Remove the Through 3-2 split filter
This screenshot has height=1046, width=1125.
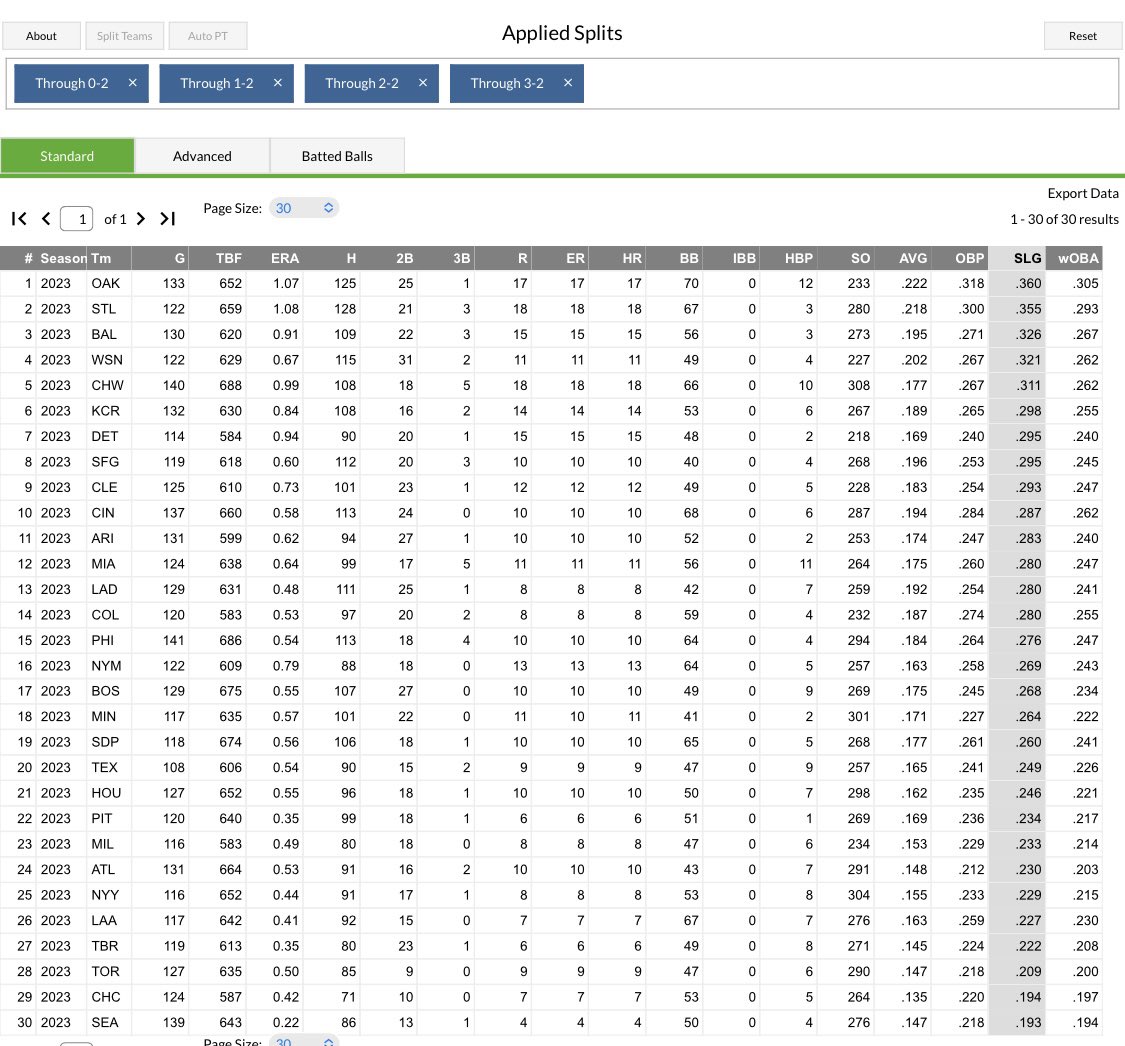[568, 83]
